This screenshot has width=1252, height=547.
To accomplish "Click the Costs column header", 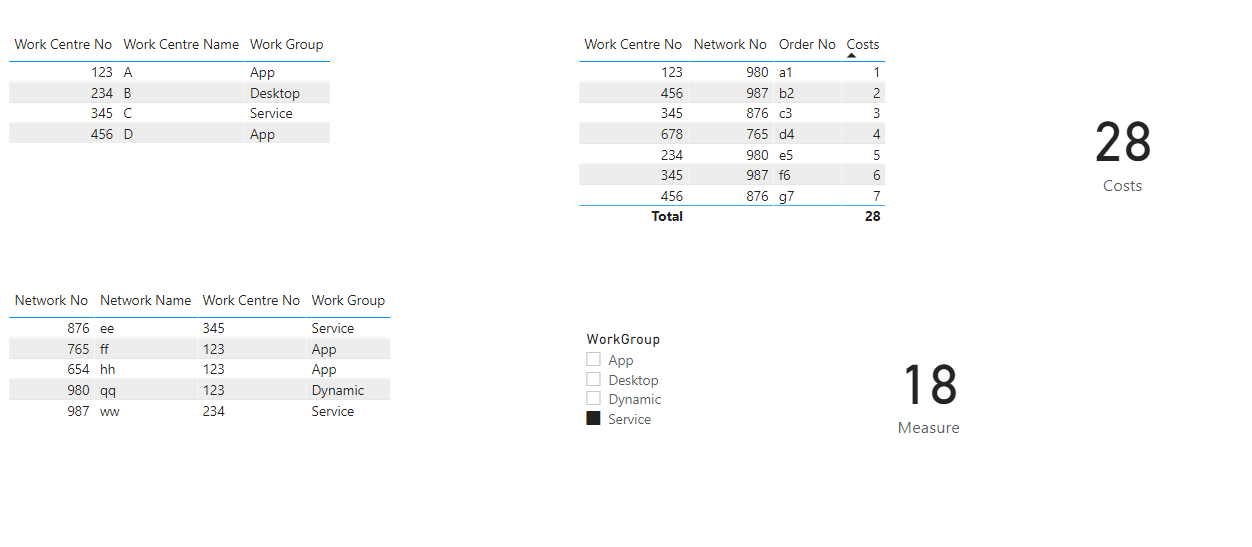I will (863, 44).
